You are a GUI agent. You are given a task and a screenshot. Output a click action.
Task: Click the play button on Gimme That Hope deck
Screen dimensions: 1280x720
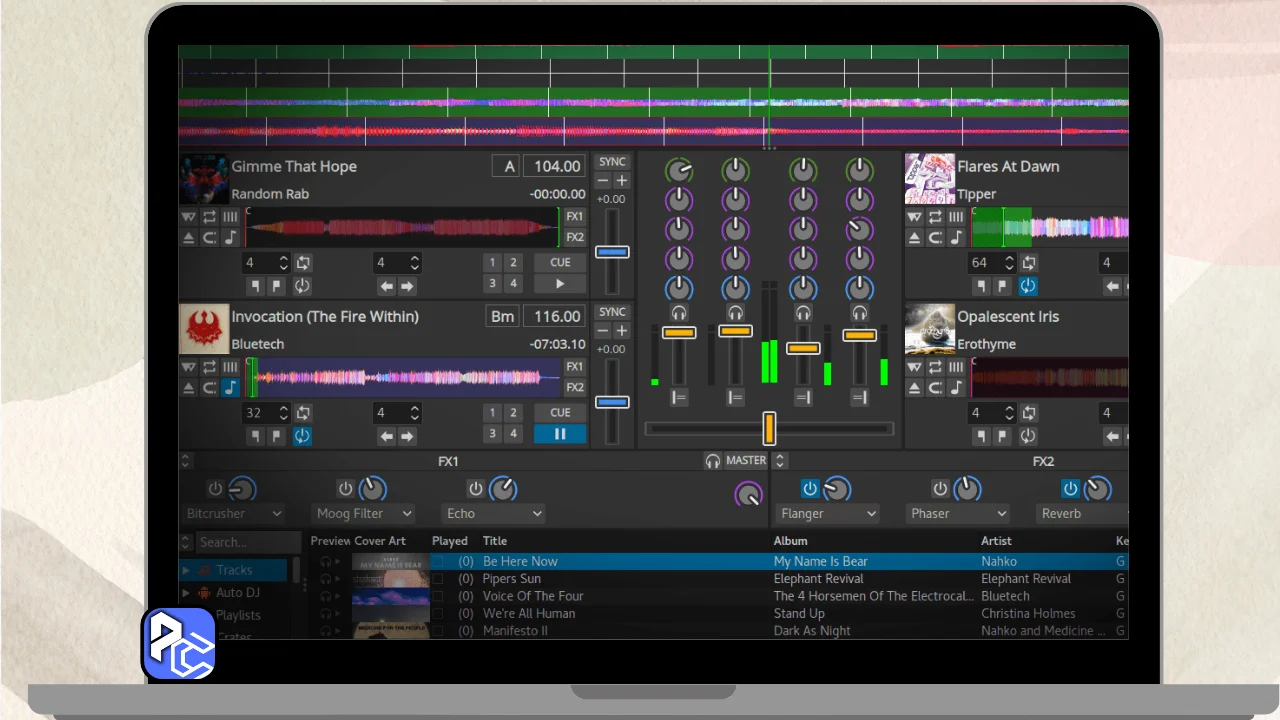pos(560,284)
